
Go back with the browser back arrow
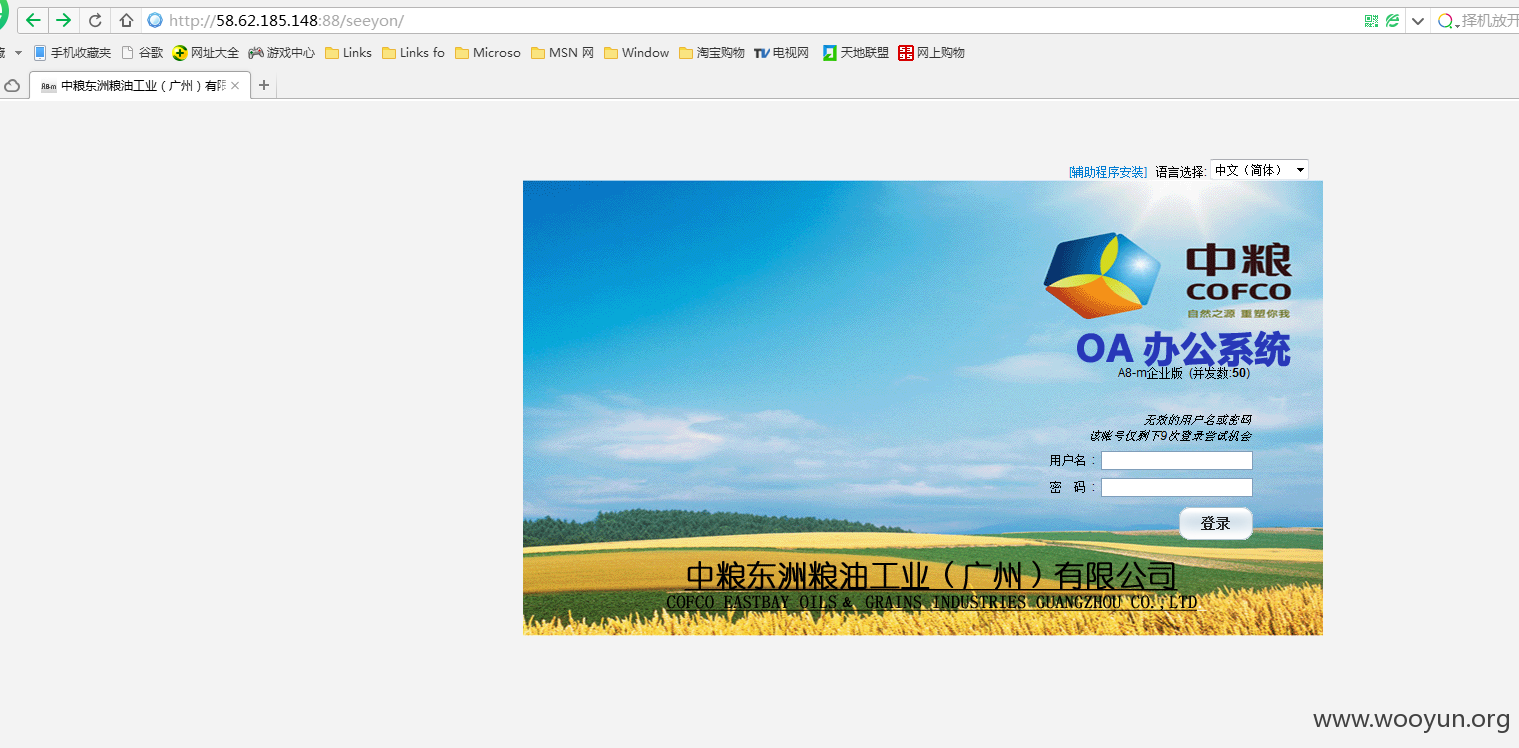click(33, 20)
